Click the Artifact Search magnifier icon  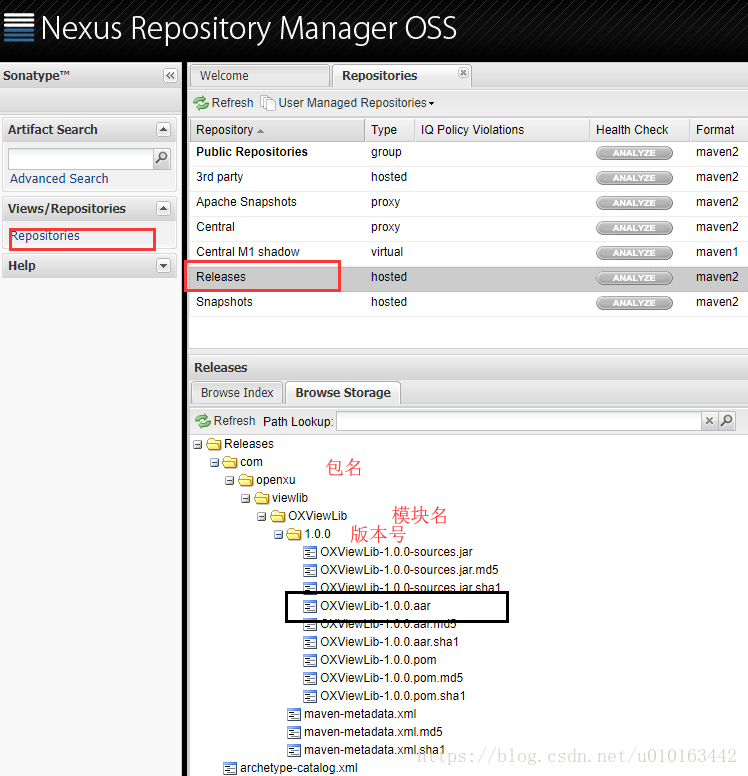161,158
